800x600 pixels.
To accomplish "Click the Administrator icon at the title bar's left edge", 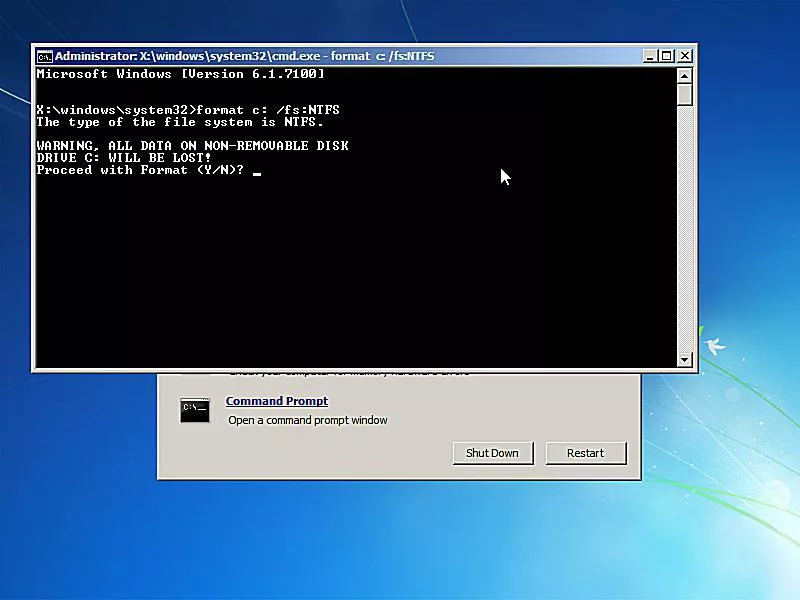I will click(45, 56).
